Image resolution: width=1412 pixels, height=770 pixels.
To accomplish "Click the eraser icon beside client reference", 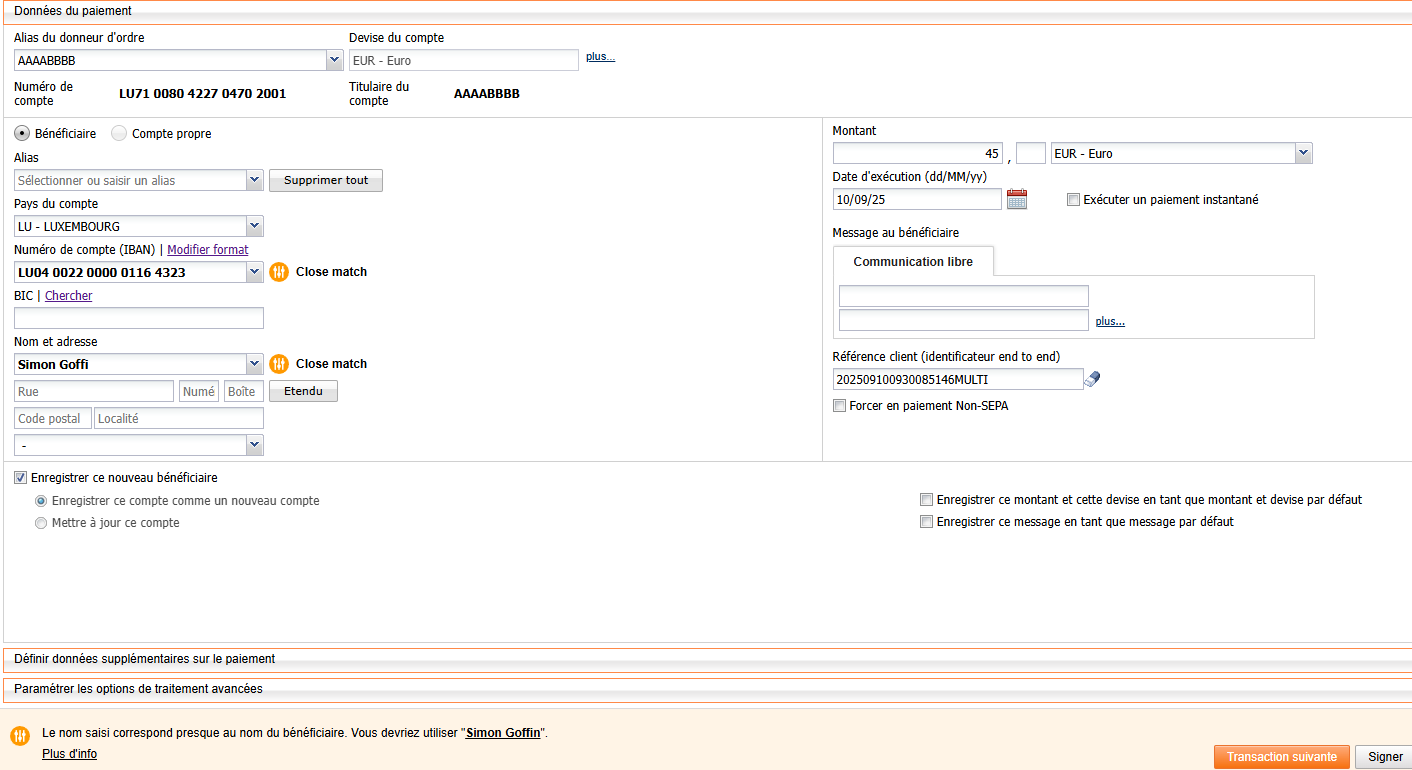I will [x=1092, y=379].
